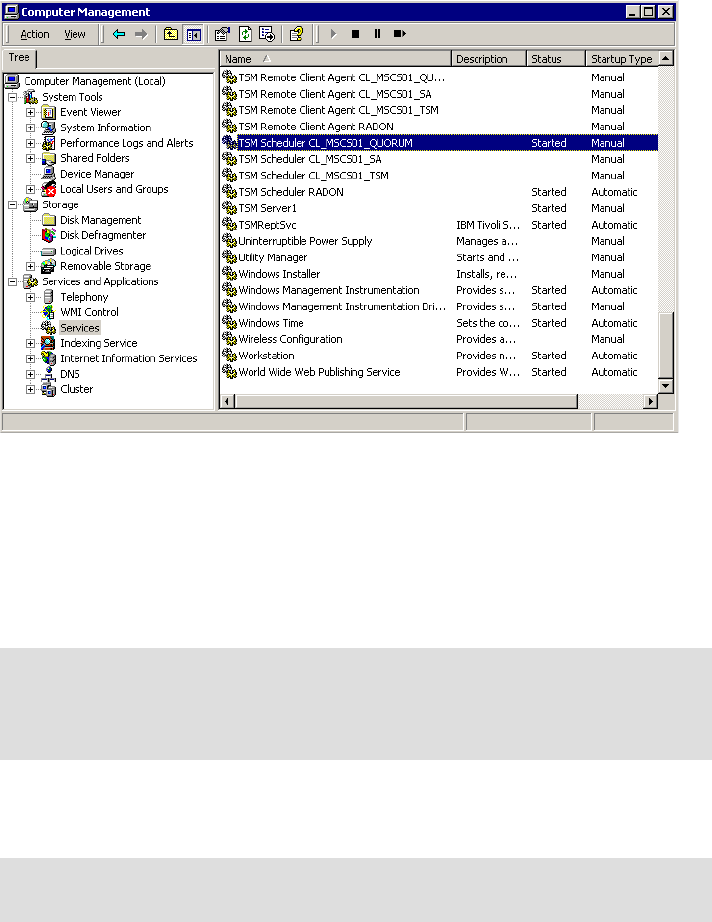712x922 pixels.
Task: Open the View menu
Action: point(75,34)
